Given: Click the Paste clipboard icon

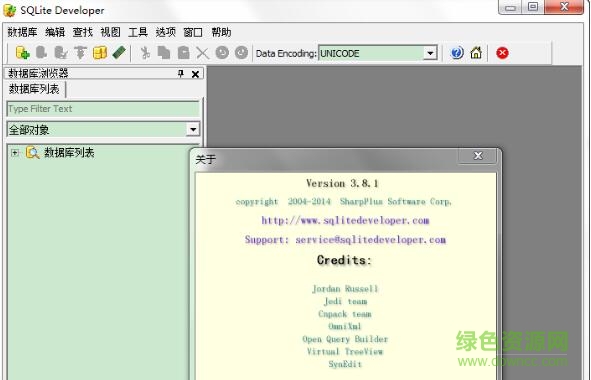Looking at the screenshot, I should click(183, 53).
